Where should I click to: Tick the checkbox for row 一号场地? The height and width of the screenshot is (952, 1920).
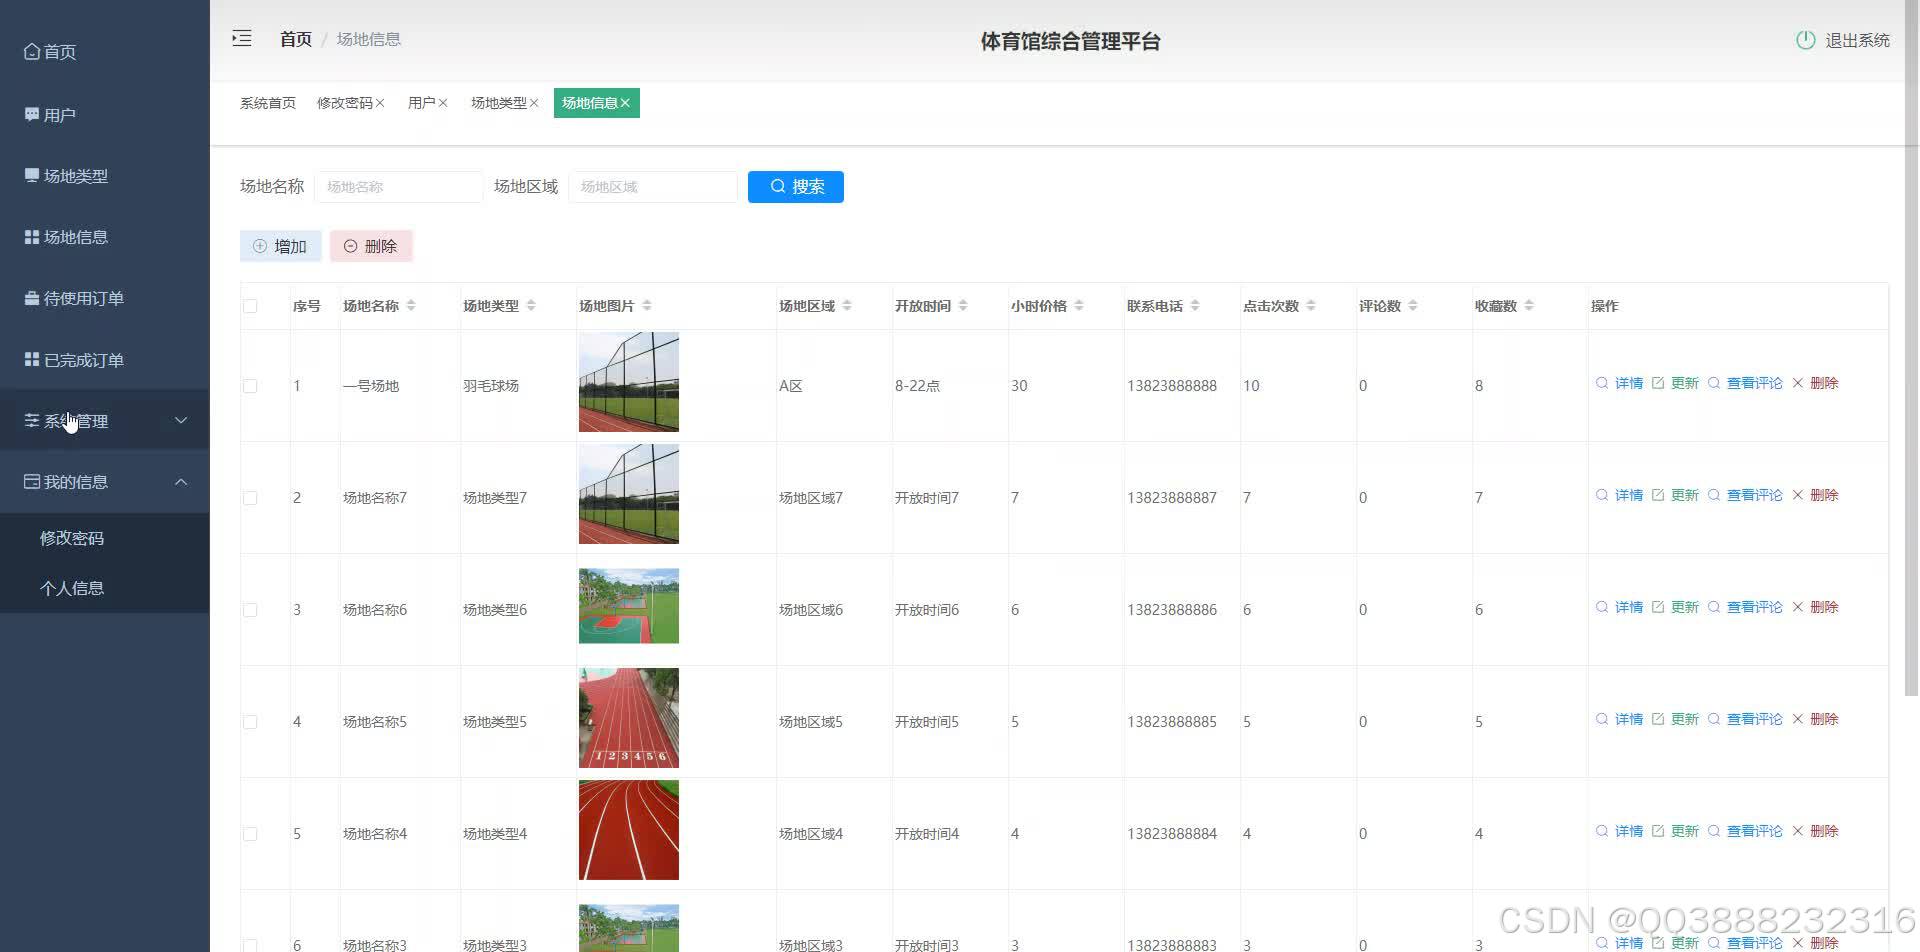coord(250,386)
